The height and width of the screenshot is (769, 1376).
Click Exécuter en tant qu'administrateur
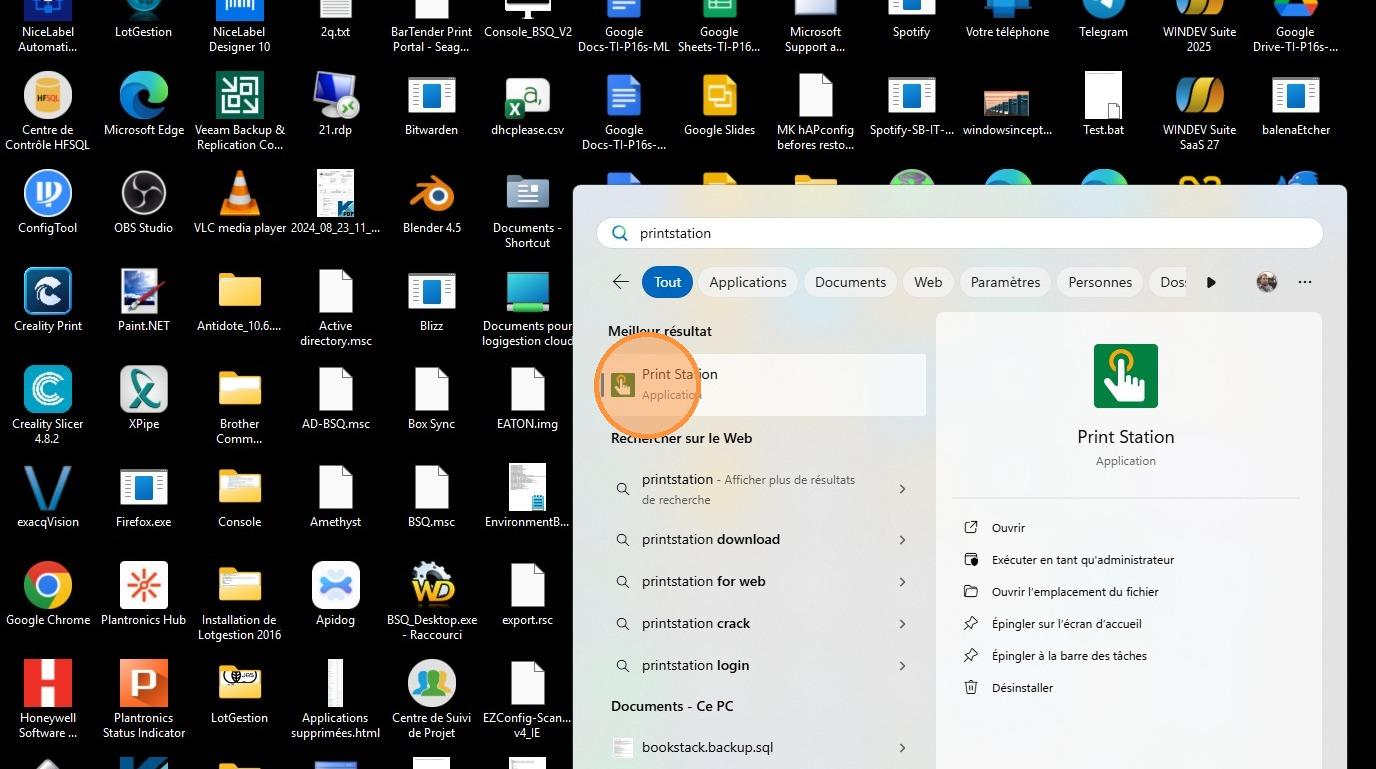tap(1083, 560)
